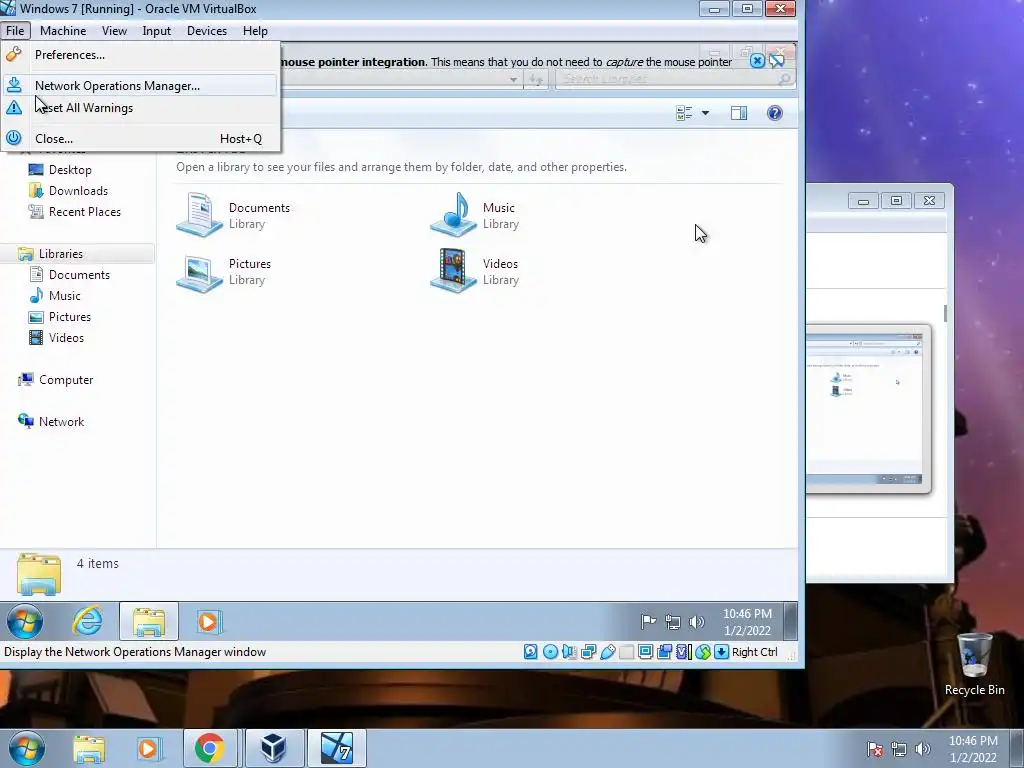Open Recent Places in sidebar
Image resolution: width=1024 pixels, height=768 pixels.
tap(84, 212)
